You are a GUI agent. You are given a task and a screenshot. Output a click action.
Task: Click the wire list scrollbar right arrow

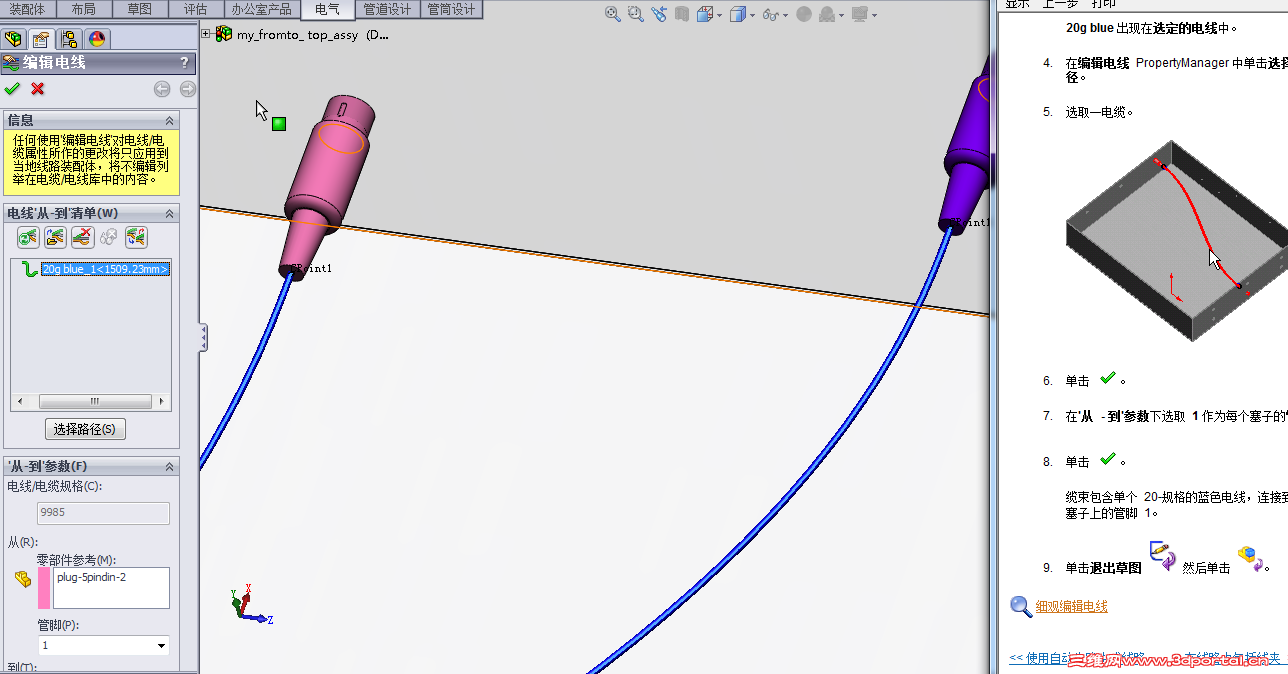163,401
